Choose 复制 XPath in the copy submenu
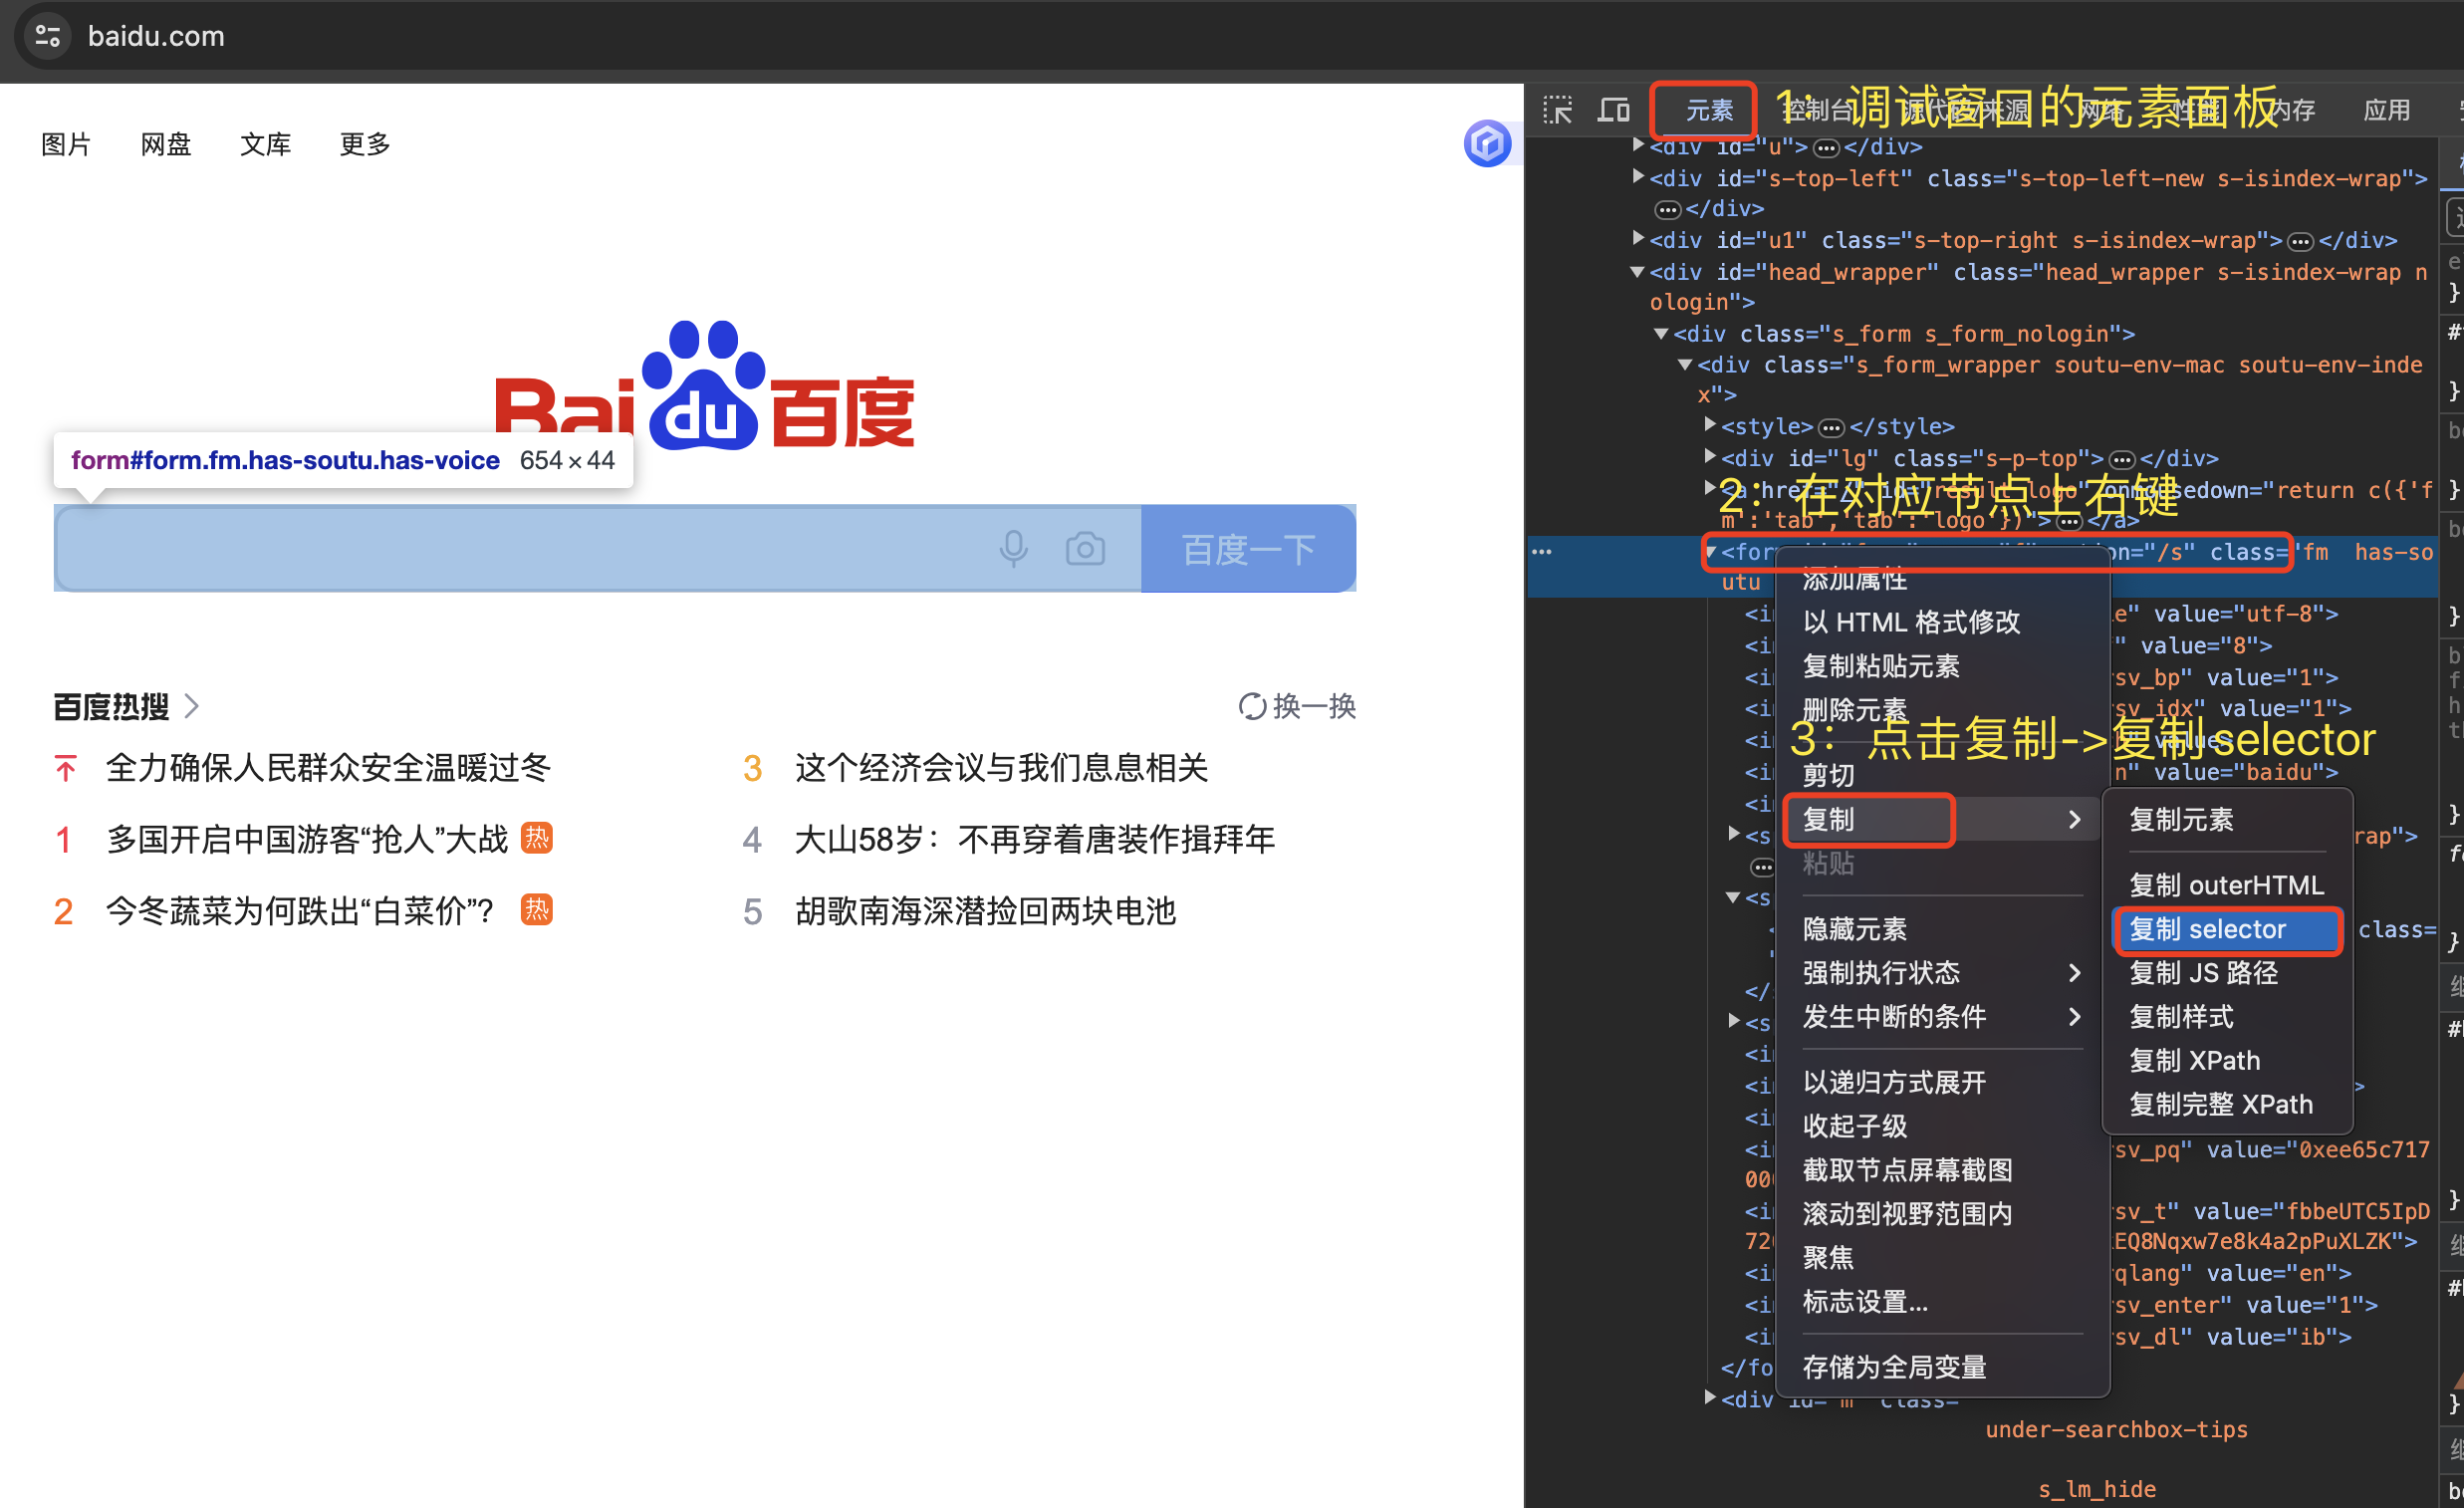The image size is (2464, 1508). [2228, 1061]
